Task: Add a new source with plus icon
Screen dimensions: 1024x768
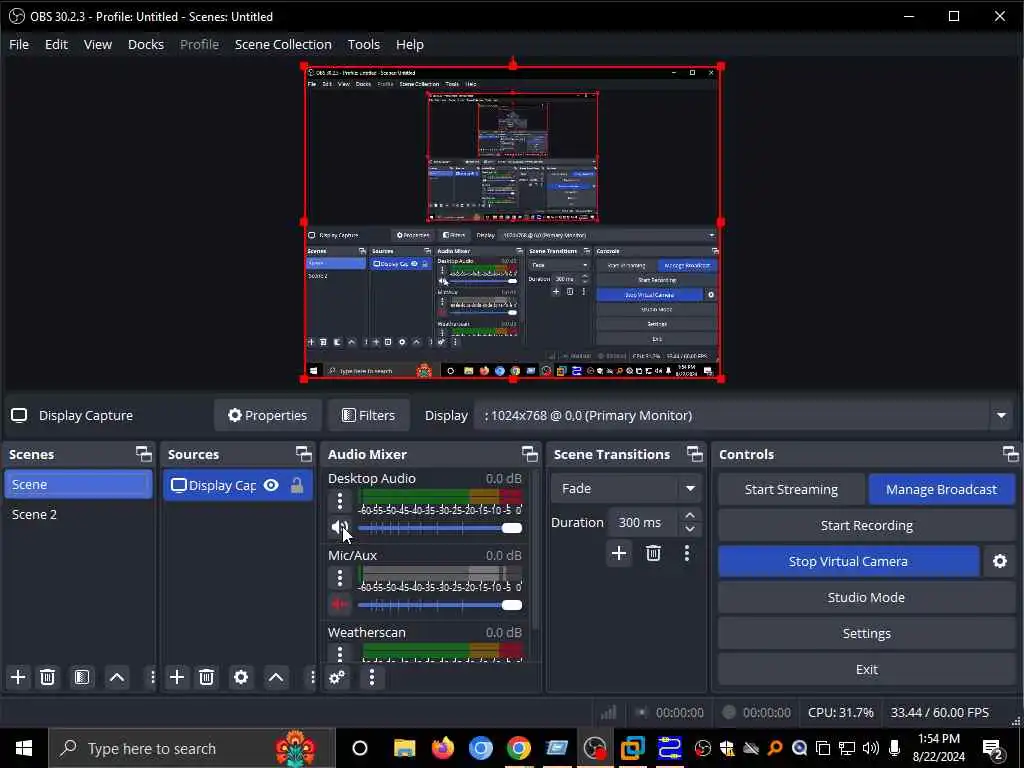Action: point(177,677)
